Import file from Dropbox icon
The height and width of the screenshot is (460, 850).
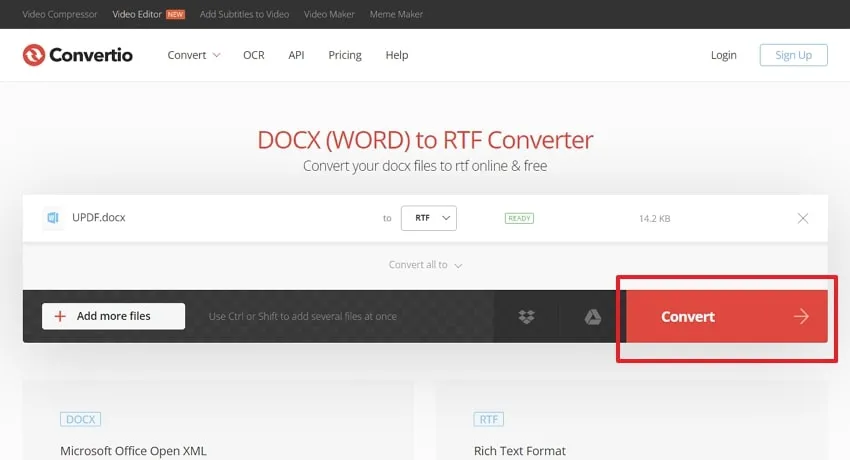click(526, 316)
